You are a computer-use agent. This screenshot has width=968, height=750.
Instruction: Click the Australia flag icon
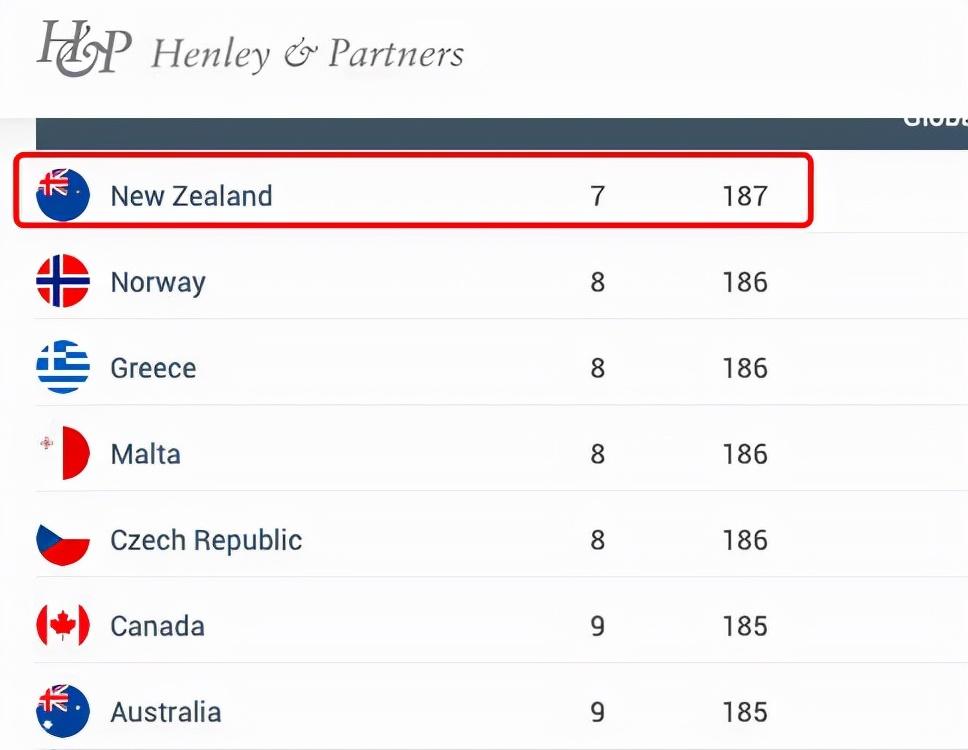coord(63,711)
